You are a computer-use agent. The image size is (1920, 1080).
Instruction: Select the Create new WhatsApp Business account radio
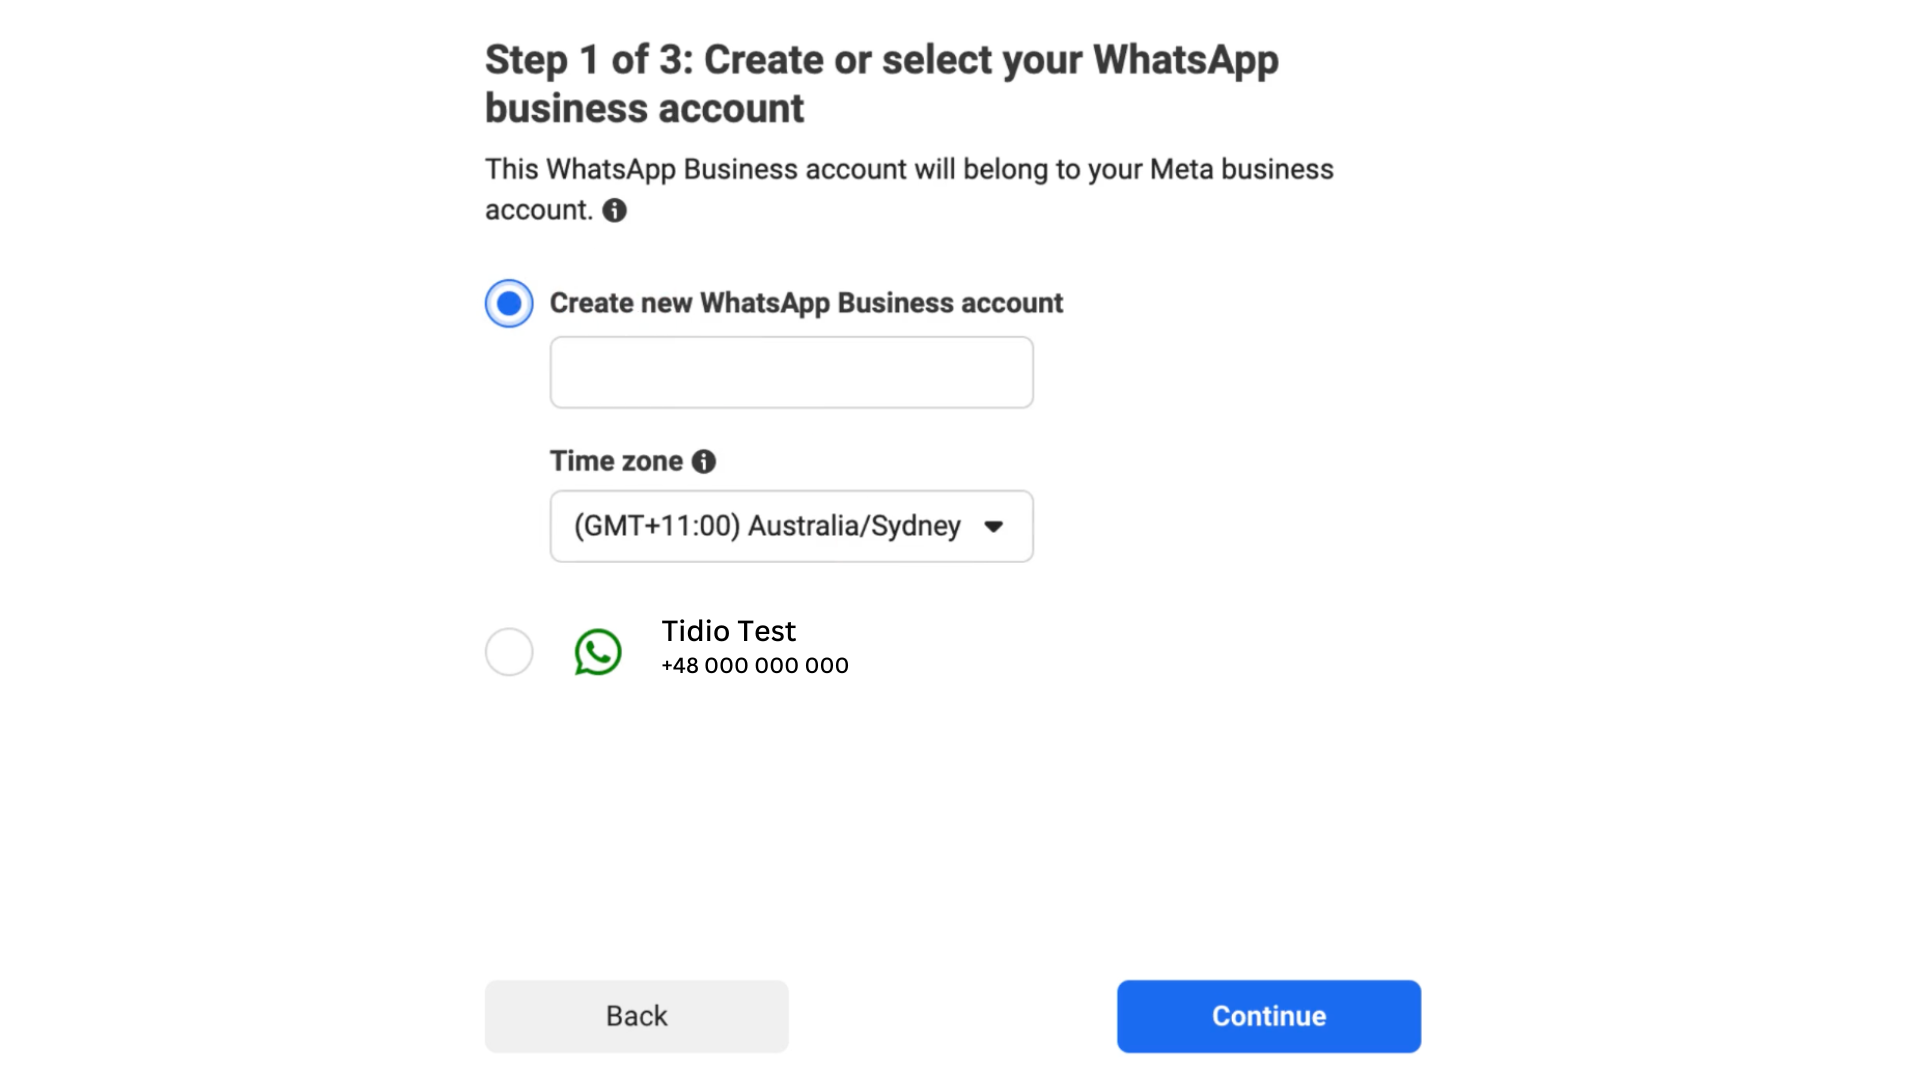tap(509, 303)
